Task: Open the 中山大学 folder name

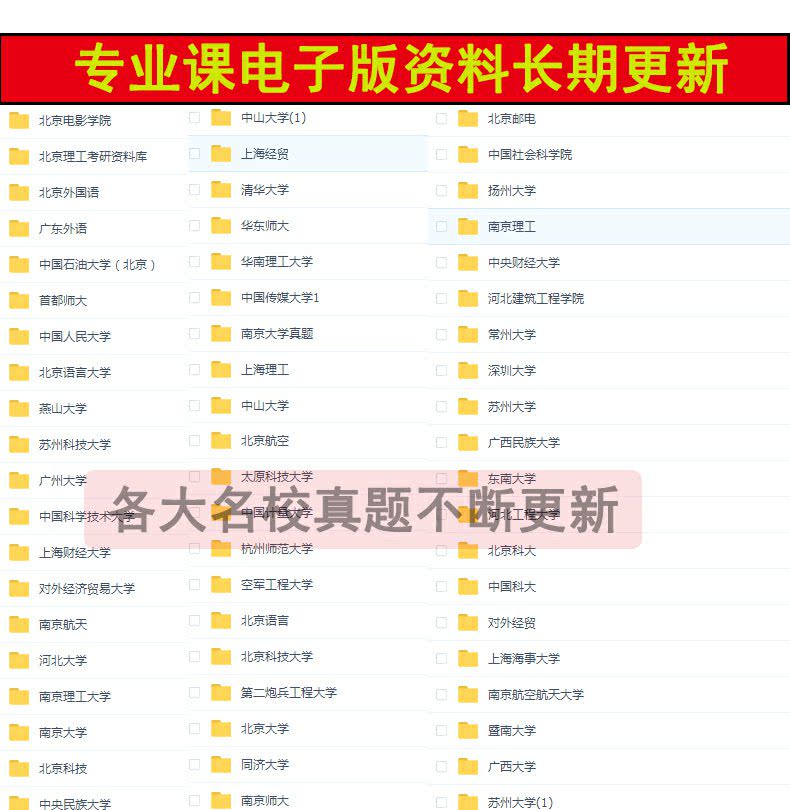Action: click(265, 406)
